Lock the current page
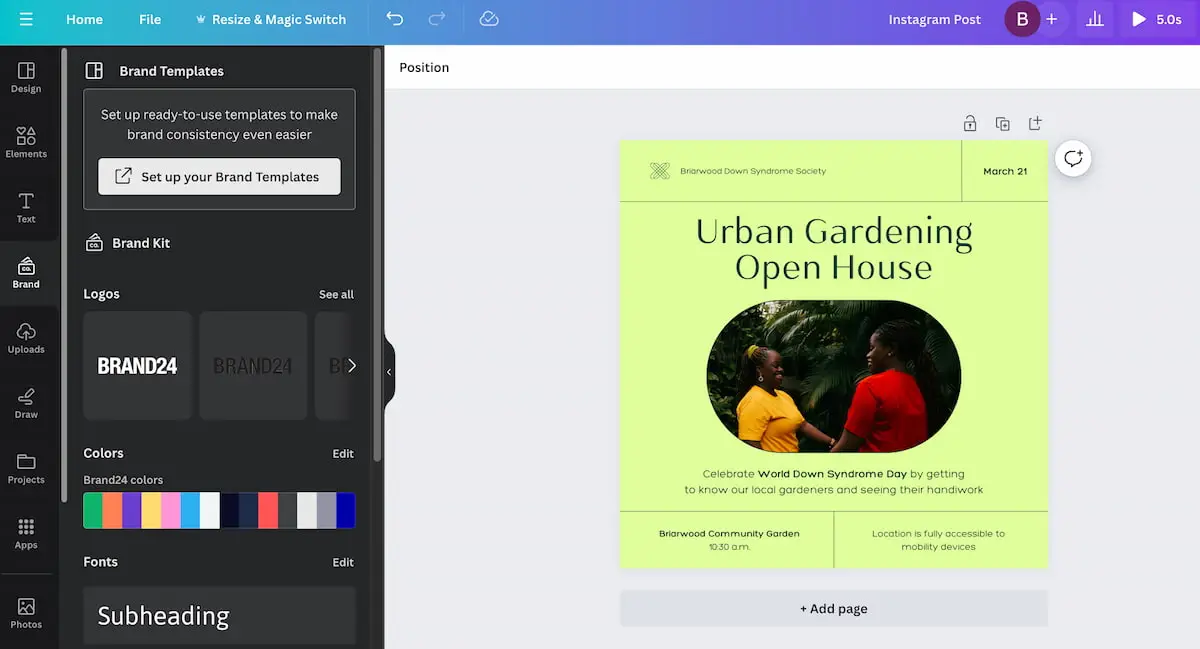 pos(969,122)
